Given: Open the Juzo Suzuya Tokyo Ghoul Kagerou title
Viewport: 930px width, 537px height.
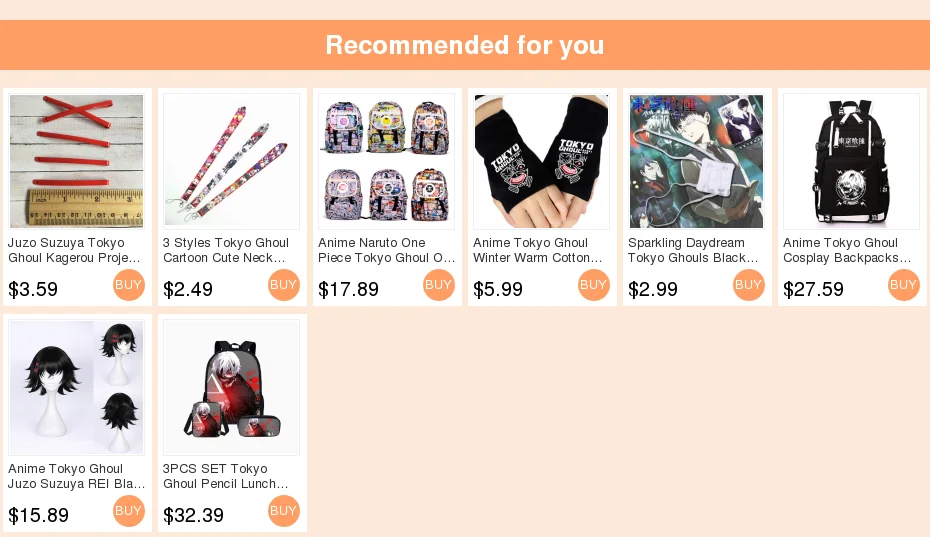Looking at the screenshot, I should tap(74, 250).
